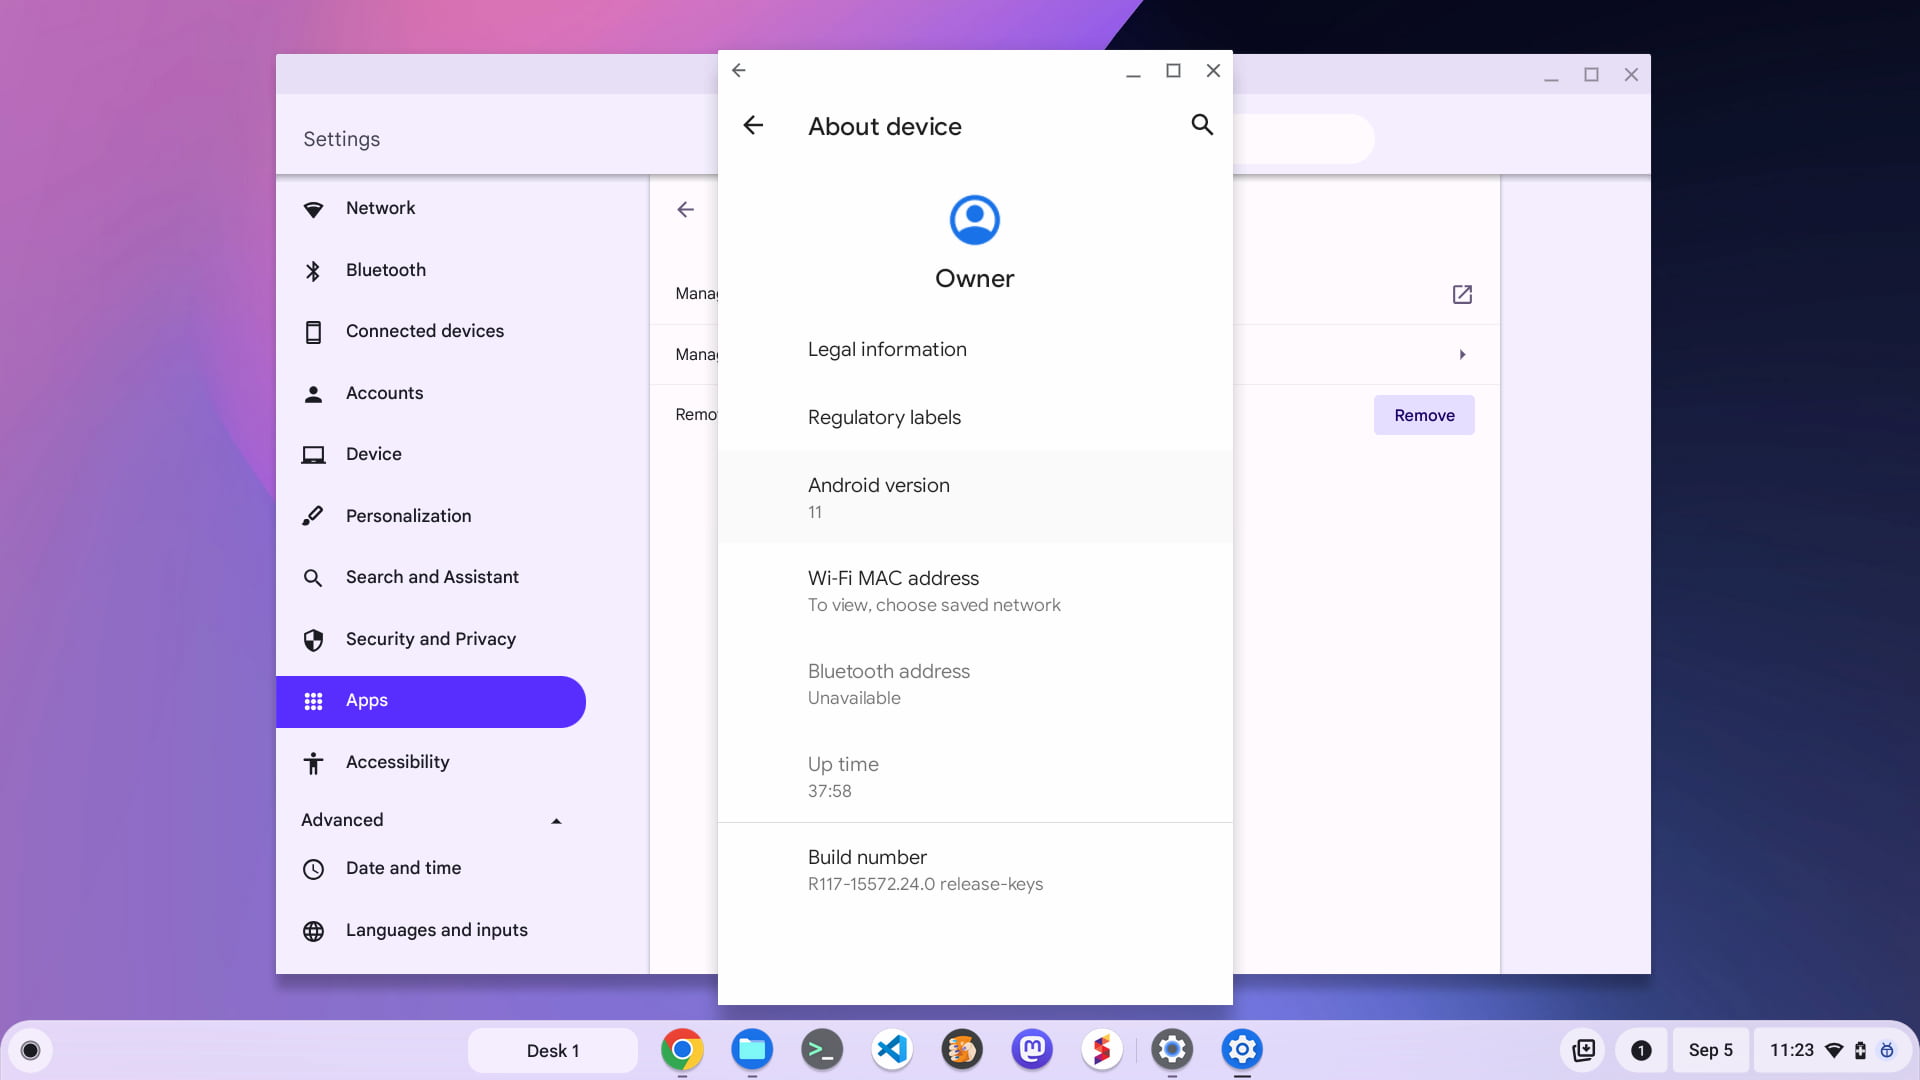Open the Accessibility settings section
Image resolution: width=1920 pixels, height=1080 pixels.
point(397,762)
